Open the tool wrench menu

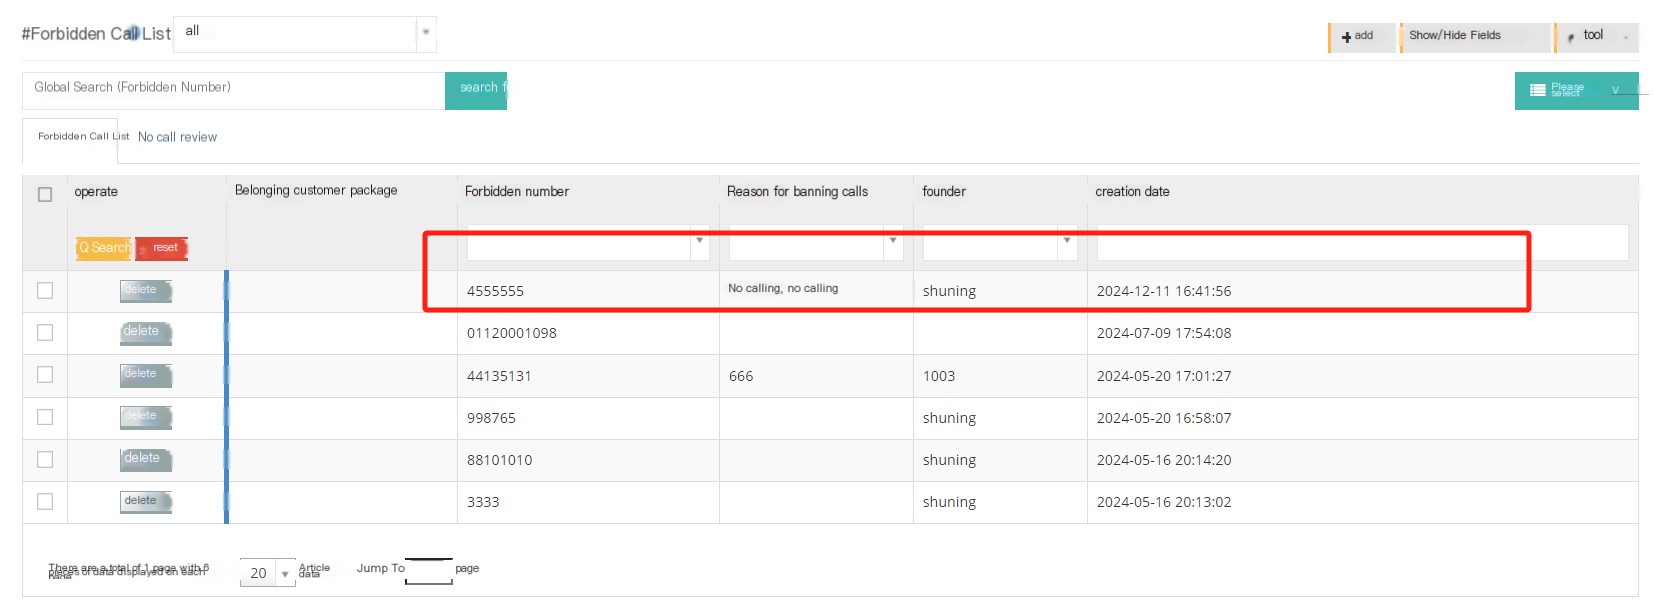pos(1597,37)
